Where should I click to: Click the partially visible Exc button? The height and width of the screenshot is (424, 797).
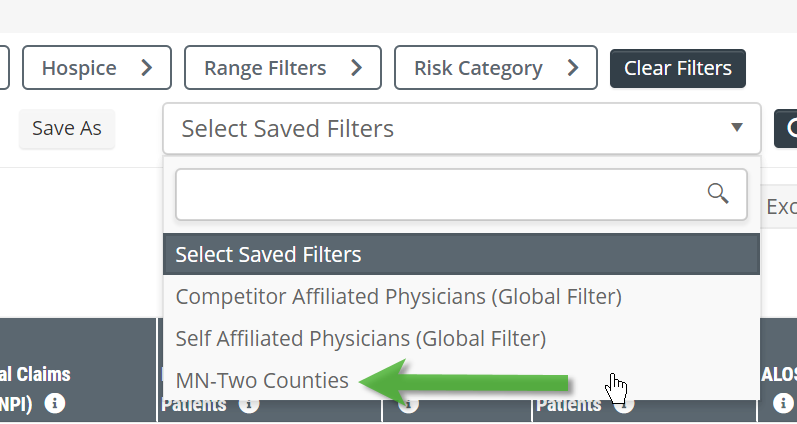point(779,206)
